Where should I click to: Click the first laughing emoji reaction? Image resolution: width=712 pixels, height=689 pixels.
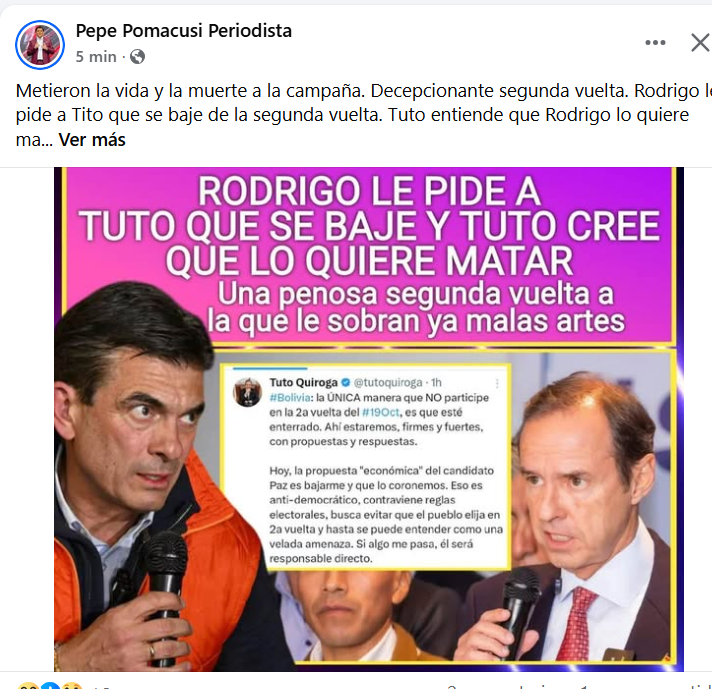27,686
